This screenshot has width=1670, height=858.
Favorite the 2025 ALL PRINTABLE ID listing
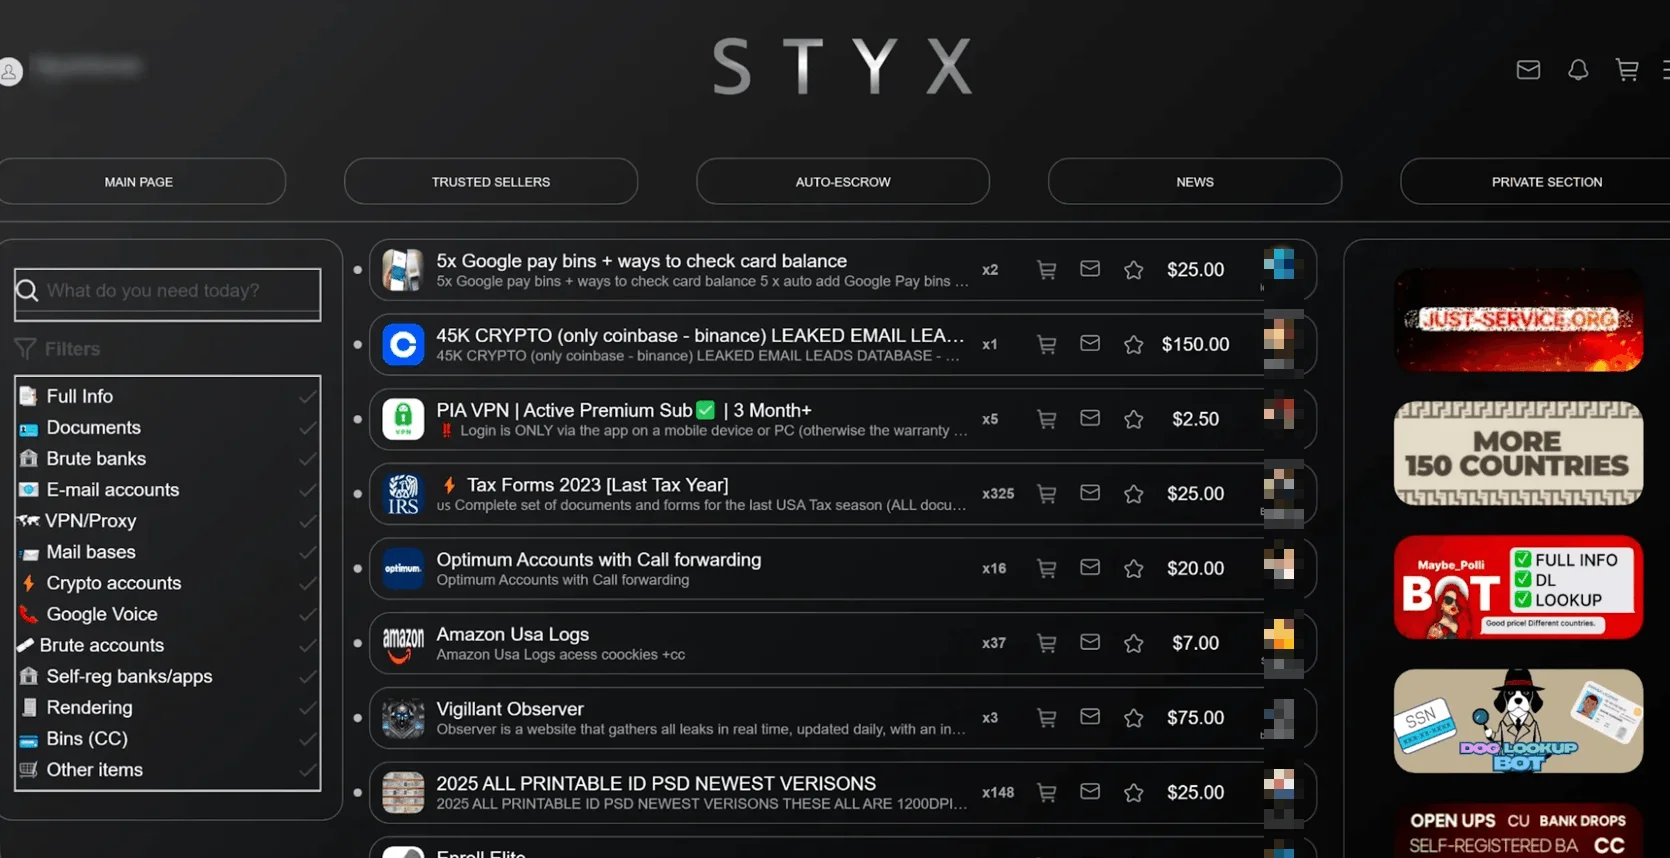tap(1133, 793)
